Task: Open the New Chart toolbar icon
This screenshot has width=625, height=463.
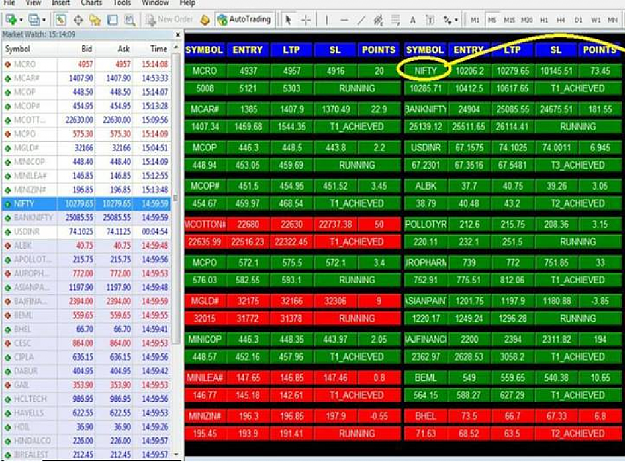Action: pos(11,20)
